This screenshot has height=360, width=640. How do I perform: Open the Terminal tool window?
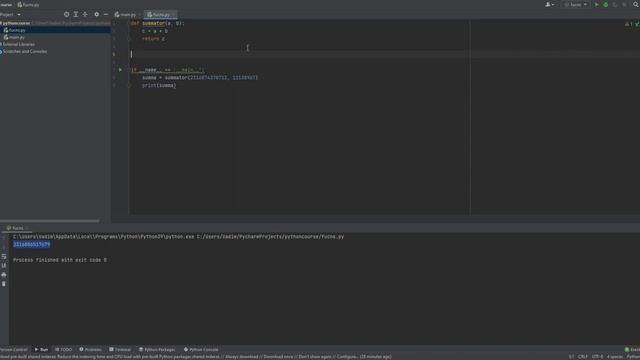pyautogui.click(x=120, y=350)
